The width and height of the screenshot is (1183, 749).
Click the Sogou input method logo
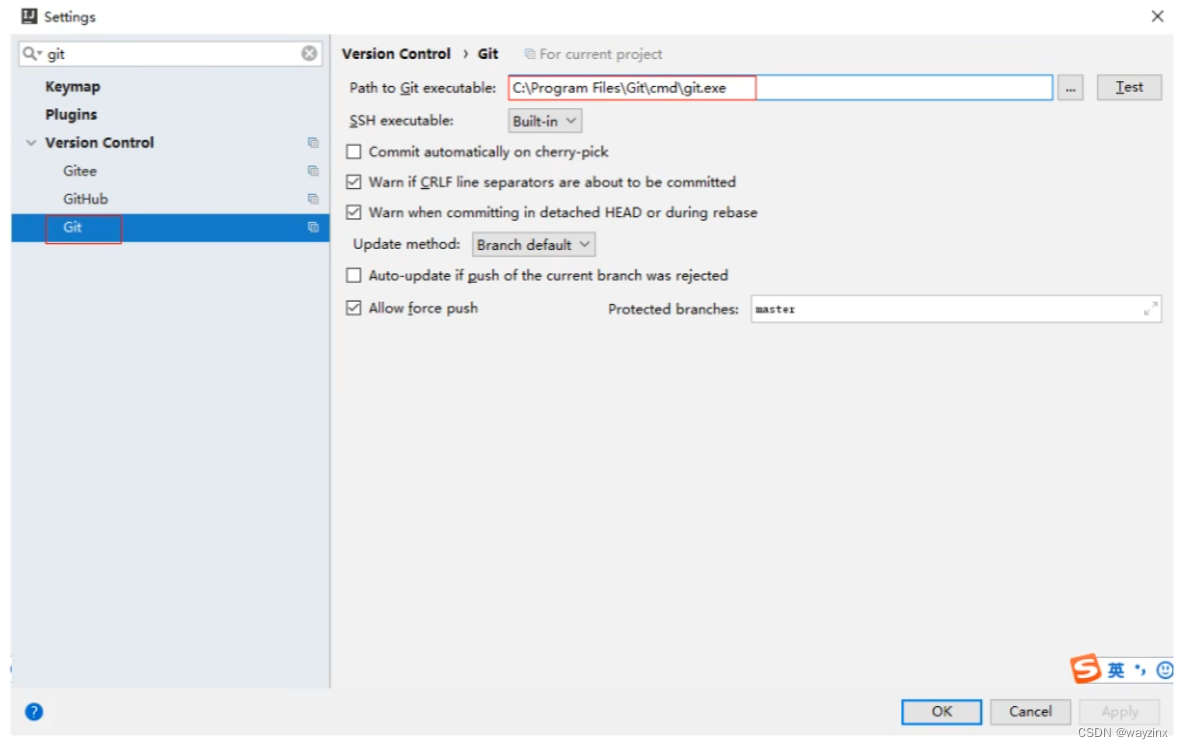point(1086,668)
